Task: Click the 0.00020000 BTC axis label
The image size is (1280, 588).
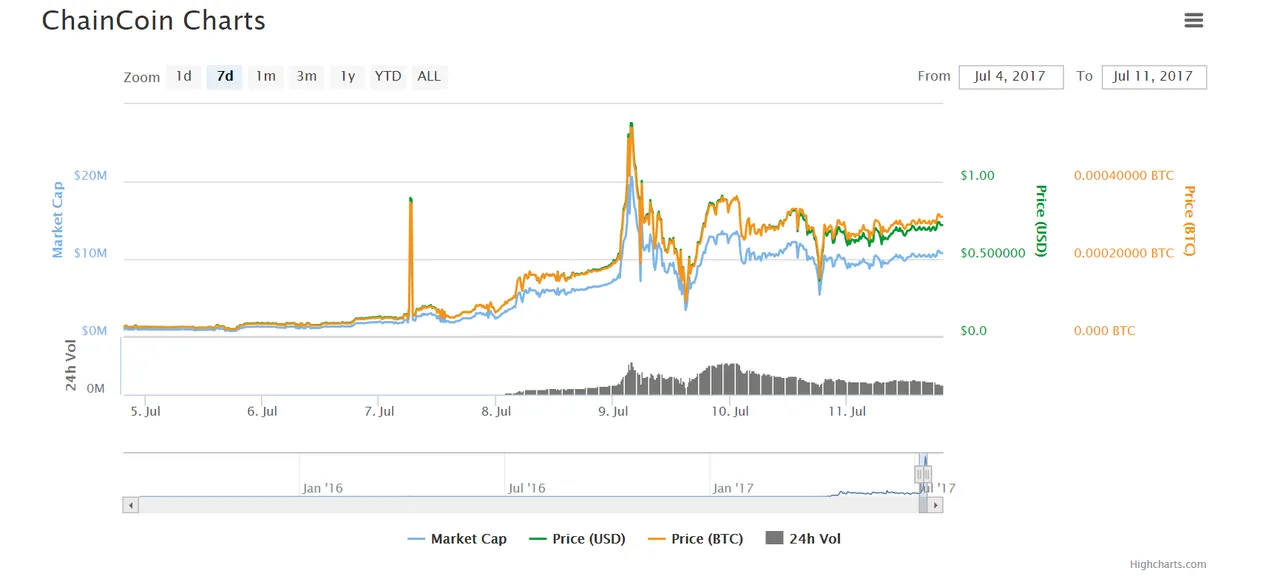Action: (1124, 253)
